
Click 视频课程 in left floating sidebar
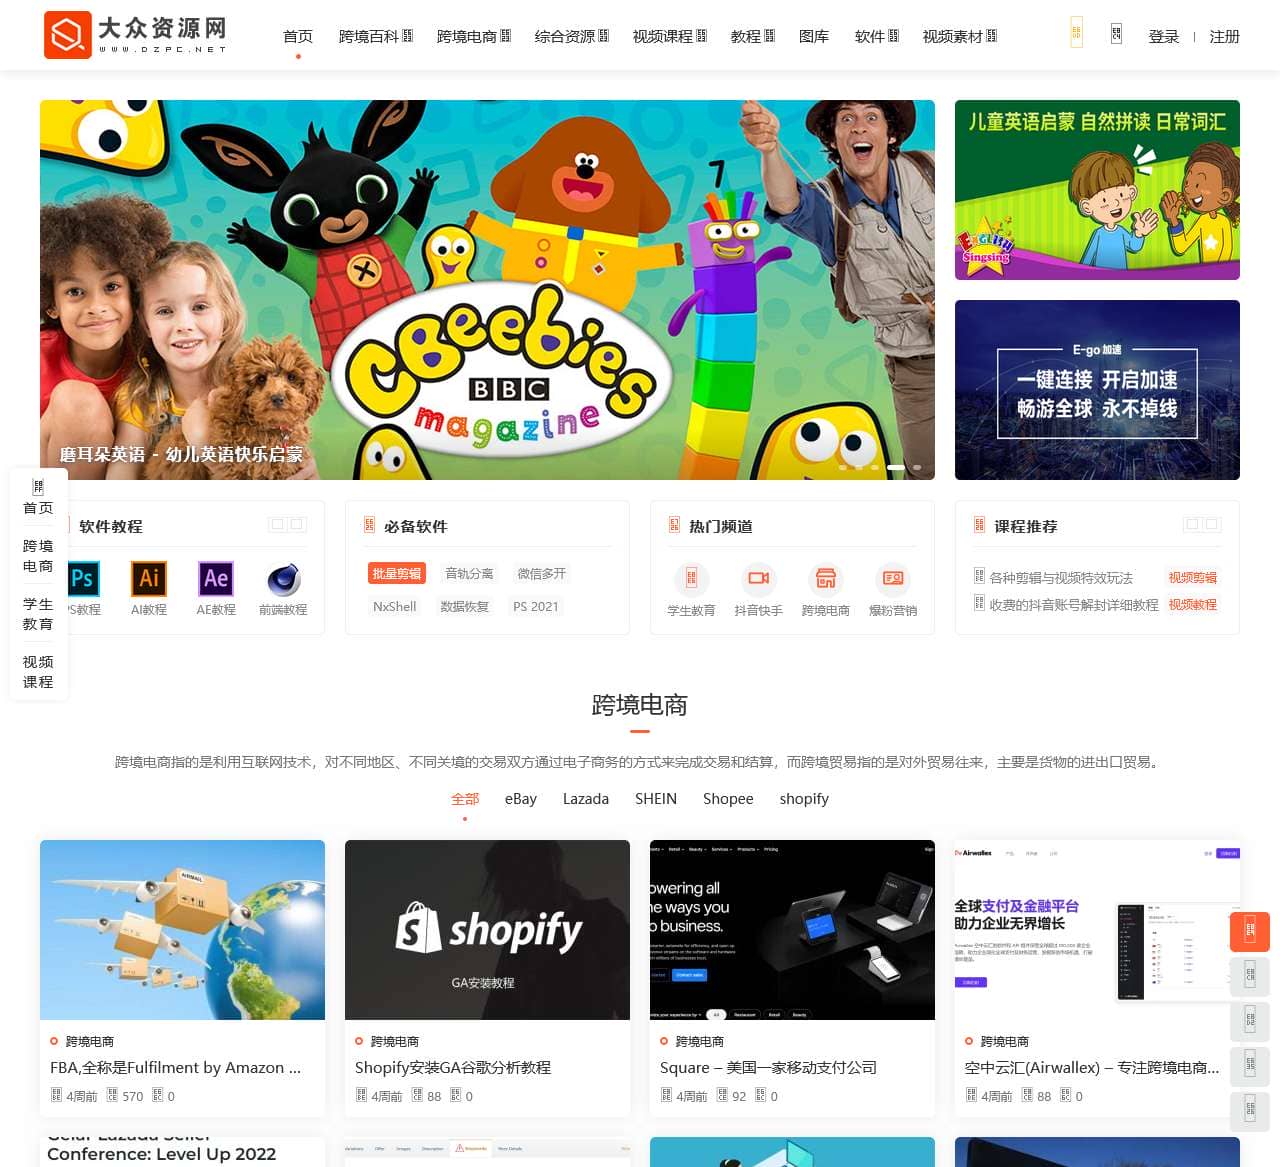pos(38,672)
